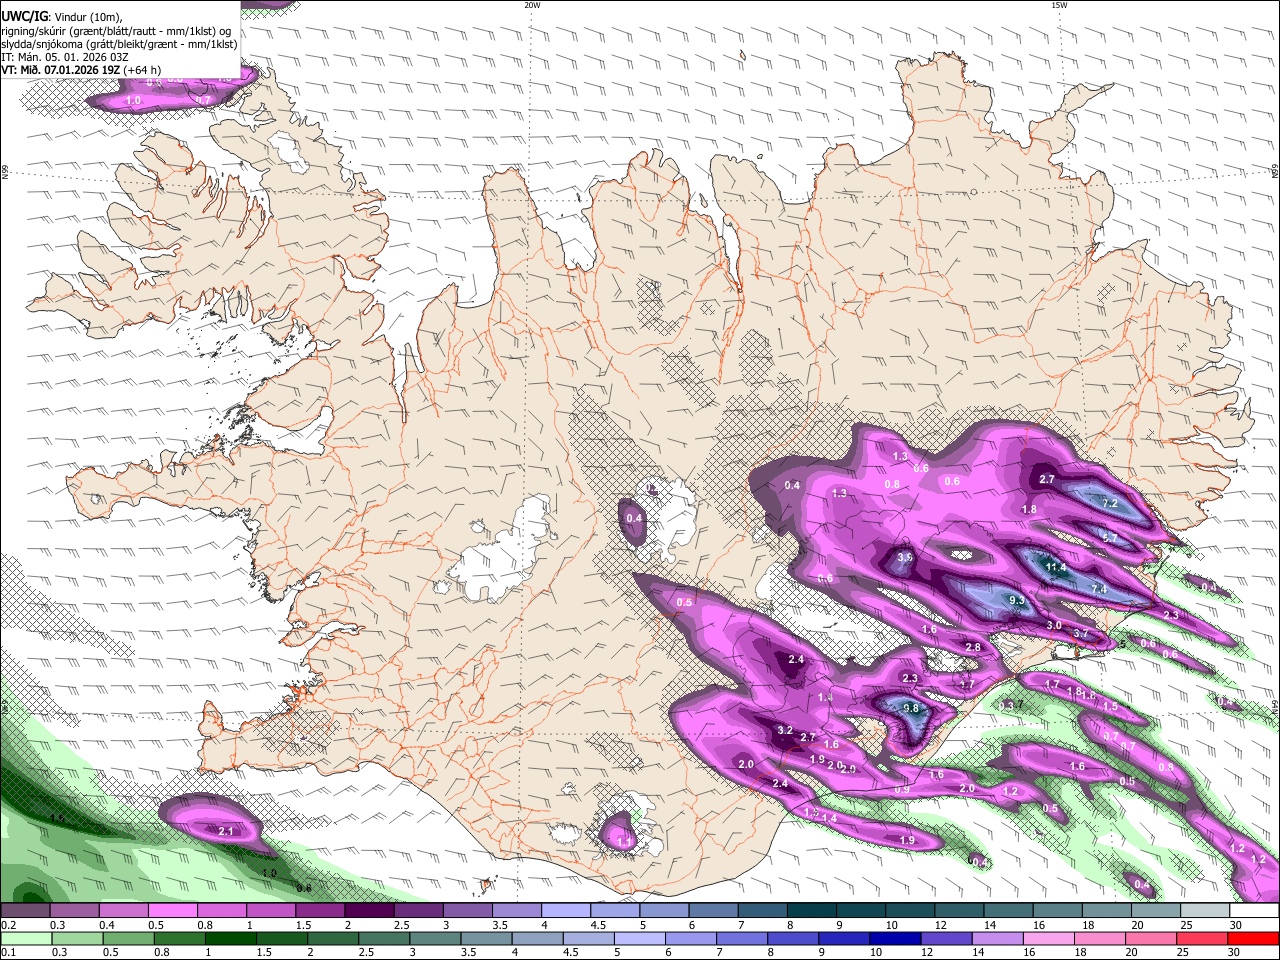Viewport: 1280px width, 960px height.
Task: Click the rigning/skúrir legend description line
Action: 116,30
